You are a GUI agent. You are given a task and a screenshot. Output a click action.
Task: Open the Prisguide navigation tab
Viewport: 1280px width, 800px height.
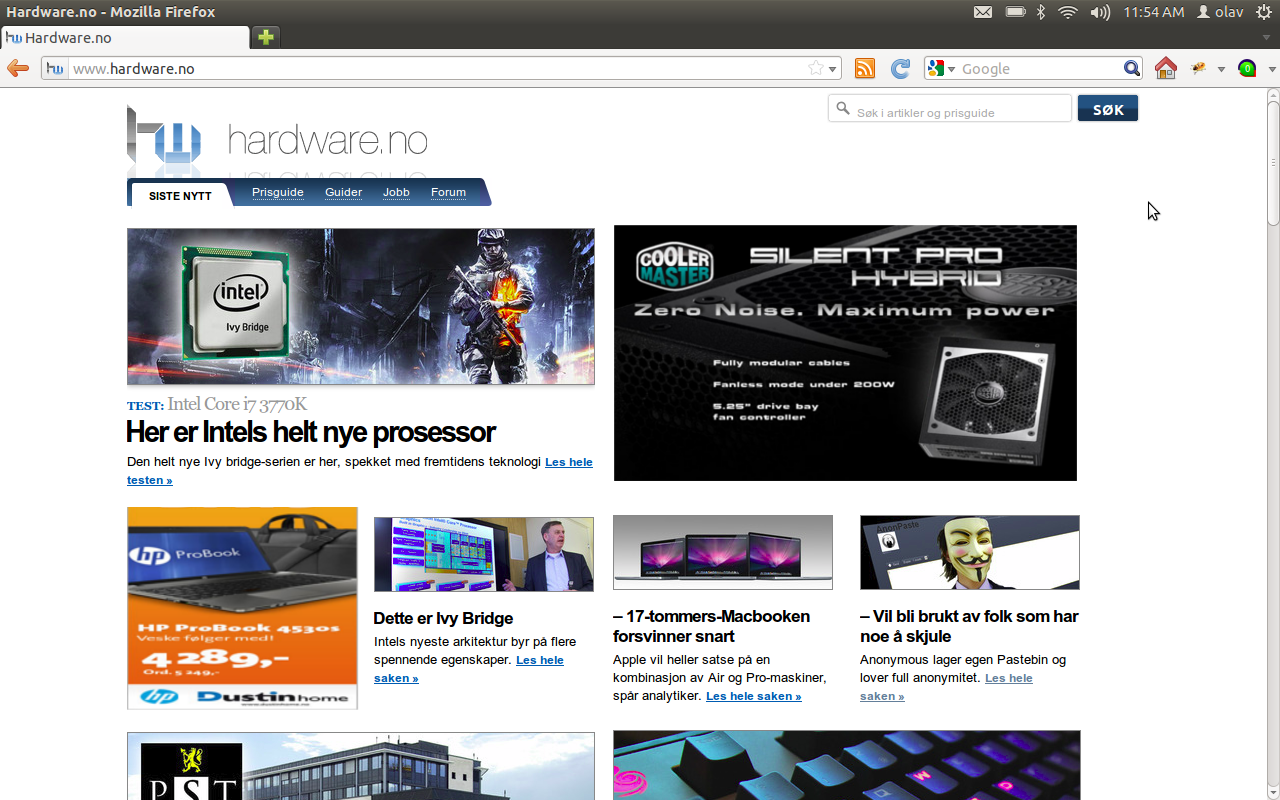click(278, 192)
